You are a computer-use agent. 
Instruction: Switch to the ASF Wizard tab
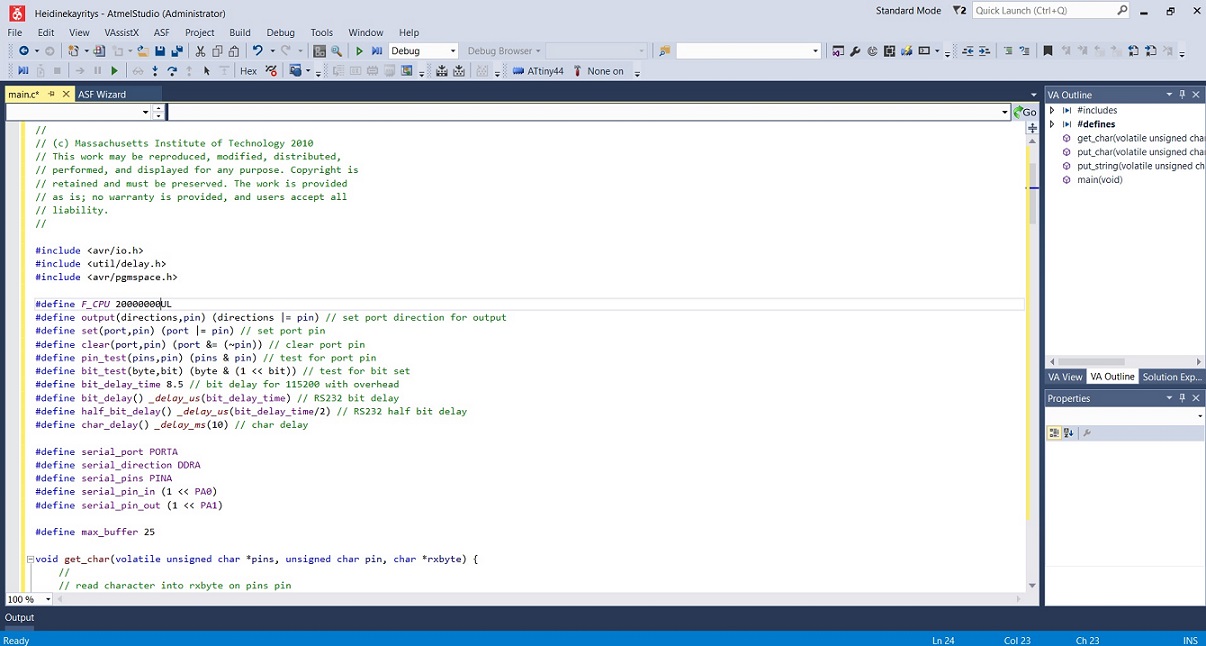pyautogui.click(x=102, y=94)
